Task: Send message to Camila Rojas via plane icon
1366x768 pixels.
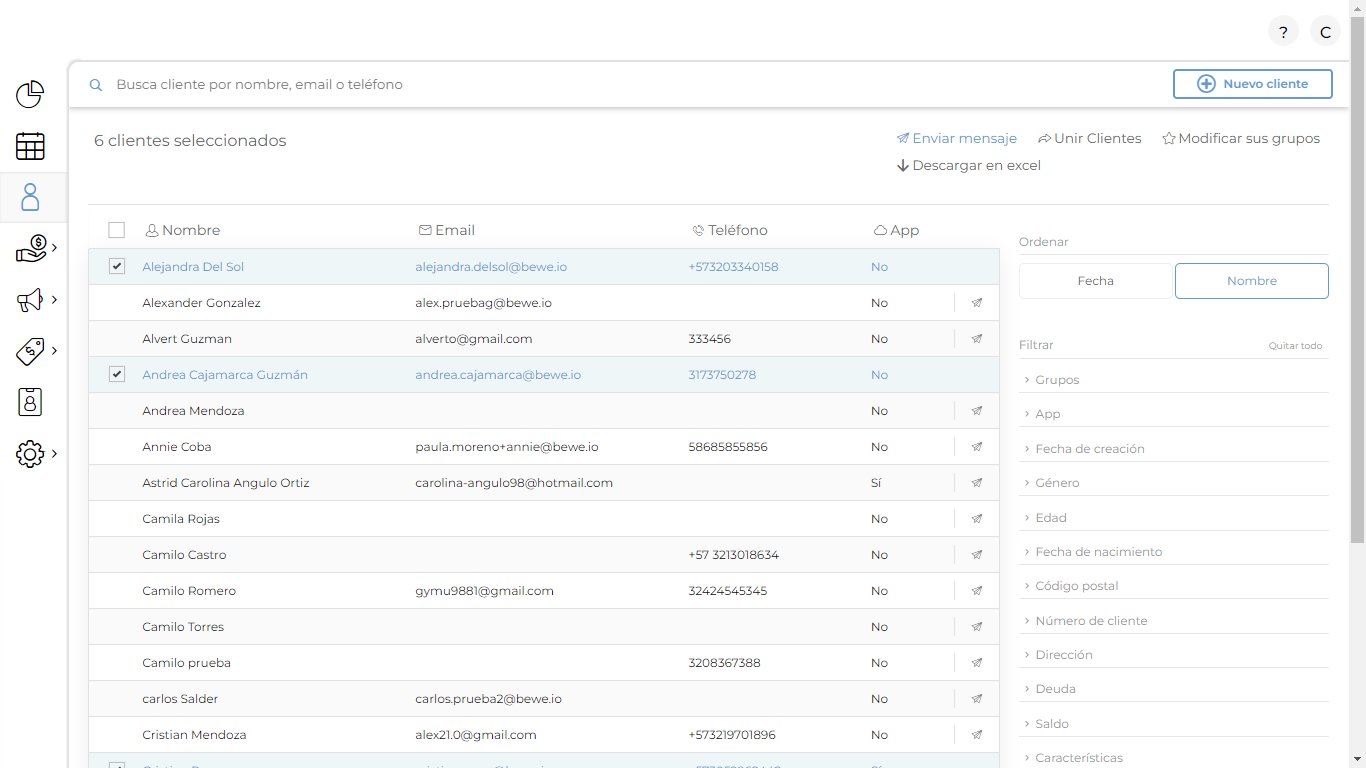Action: click(x=977, y=519)
